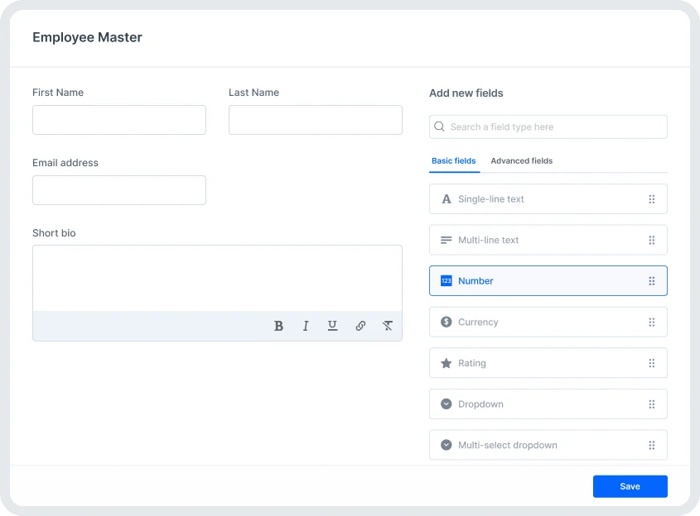Toggle italic formatting in Short bio toolbar
This screenshot has width=700, height=516.
click(x=306, y=326)
